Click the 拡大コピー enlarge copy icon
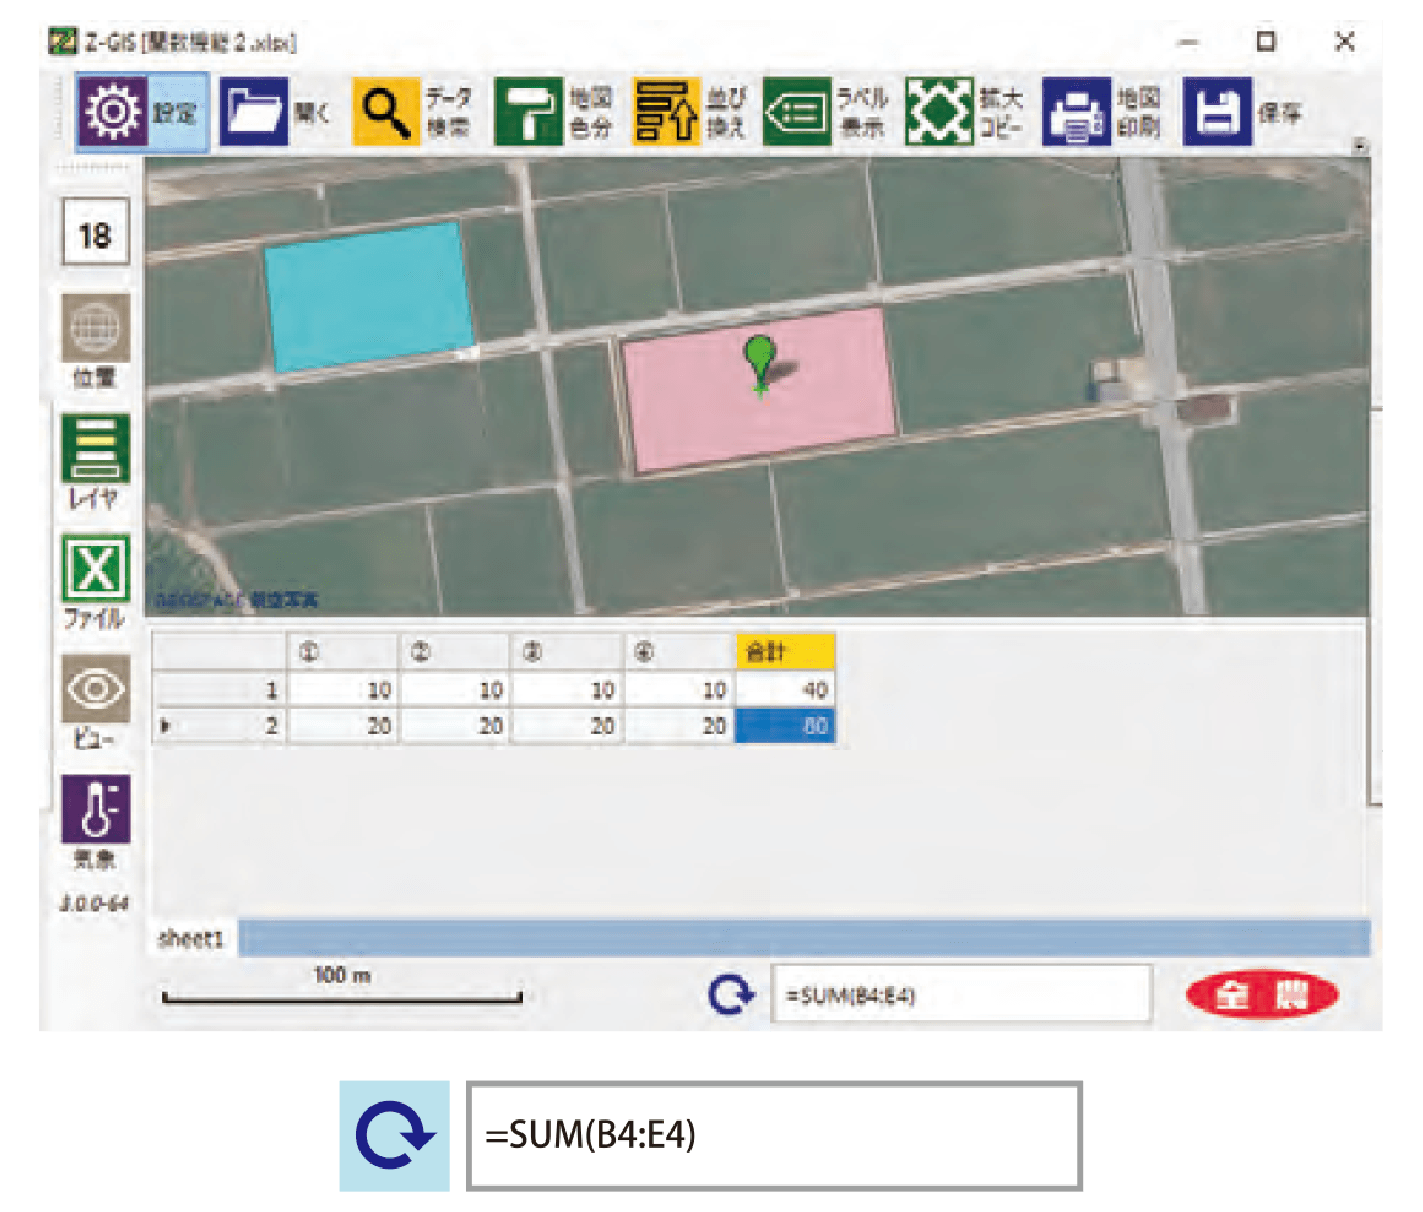The height and width of the screenshot is (1212, 1423). click(938, 112)
